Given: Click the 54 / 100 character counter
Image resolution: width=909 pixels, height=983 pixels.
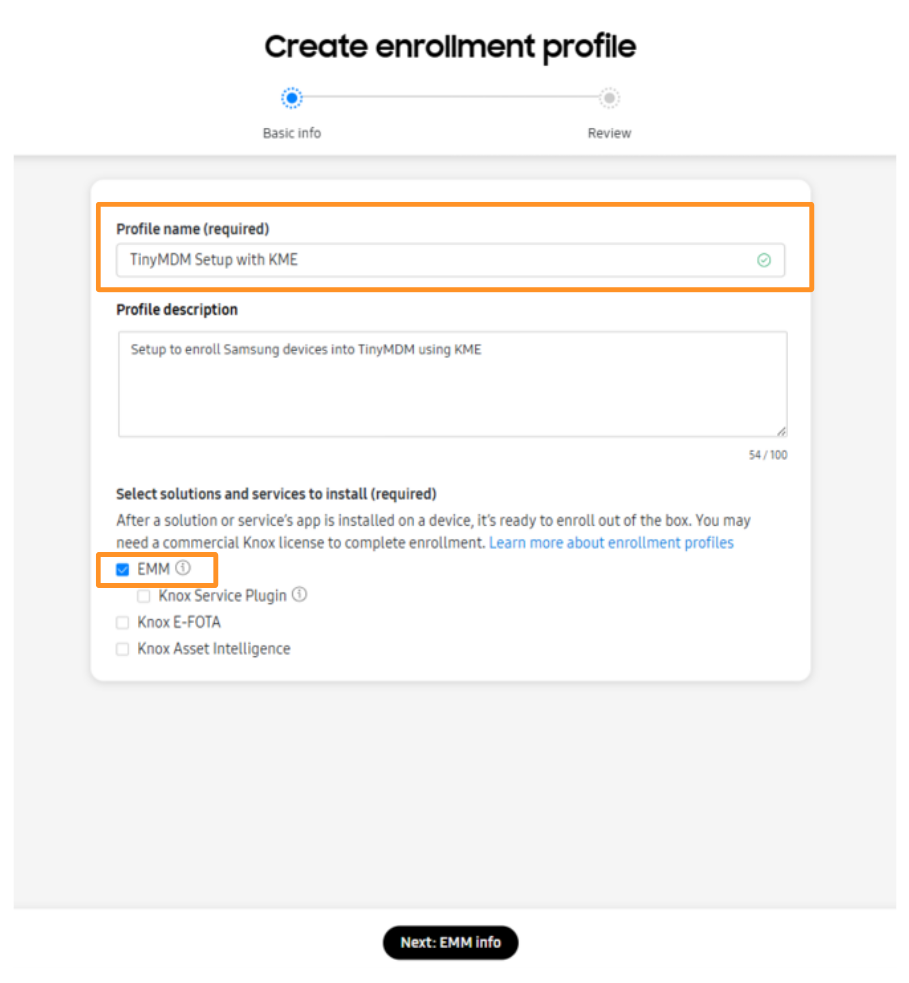Looking at the screenshot, I should click(768, 455).
